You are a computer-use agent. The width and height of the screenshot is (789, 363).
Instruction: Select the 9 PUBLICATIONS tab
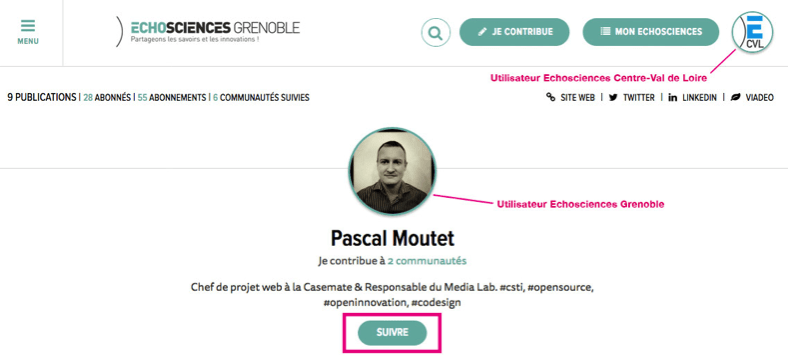point(41,98)
